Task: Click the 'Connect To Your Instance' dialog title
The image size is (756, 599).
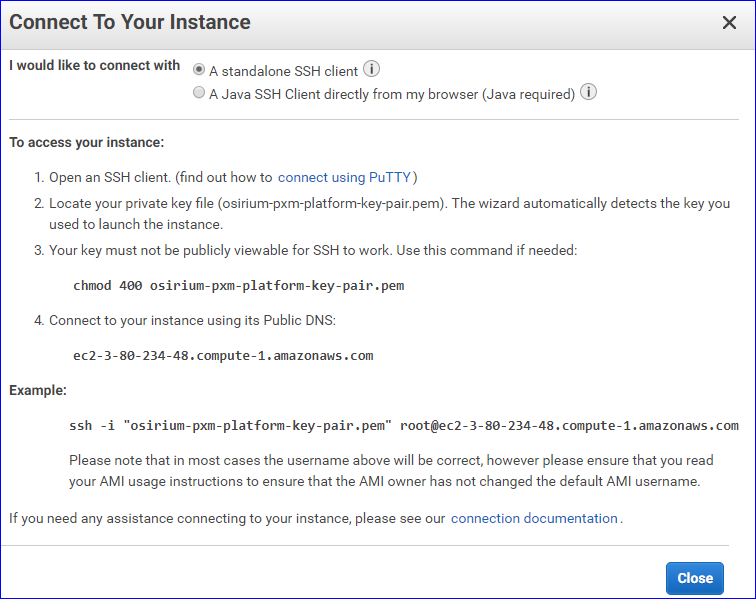Action: click(x=130, y=22)
